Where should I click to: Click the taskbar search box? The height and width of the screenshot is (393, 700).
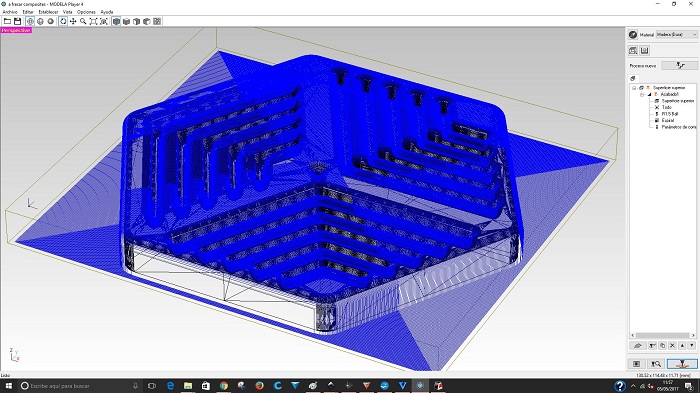pos(80,385)
